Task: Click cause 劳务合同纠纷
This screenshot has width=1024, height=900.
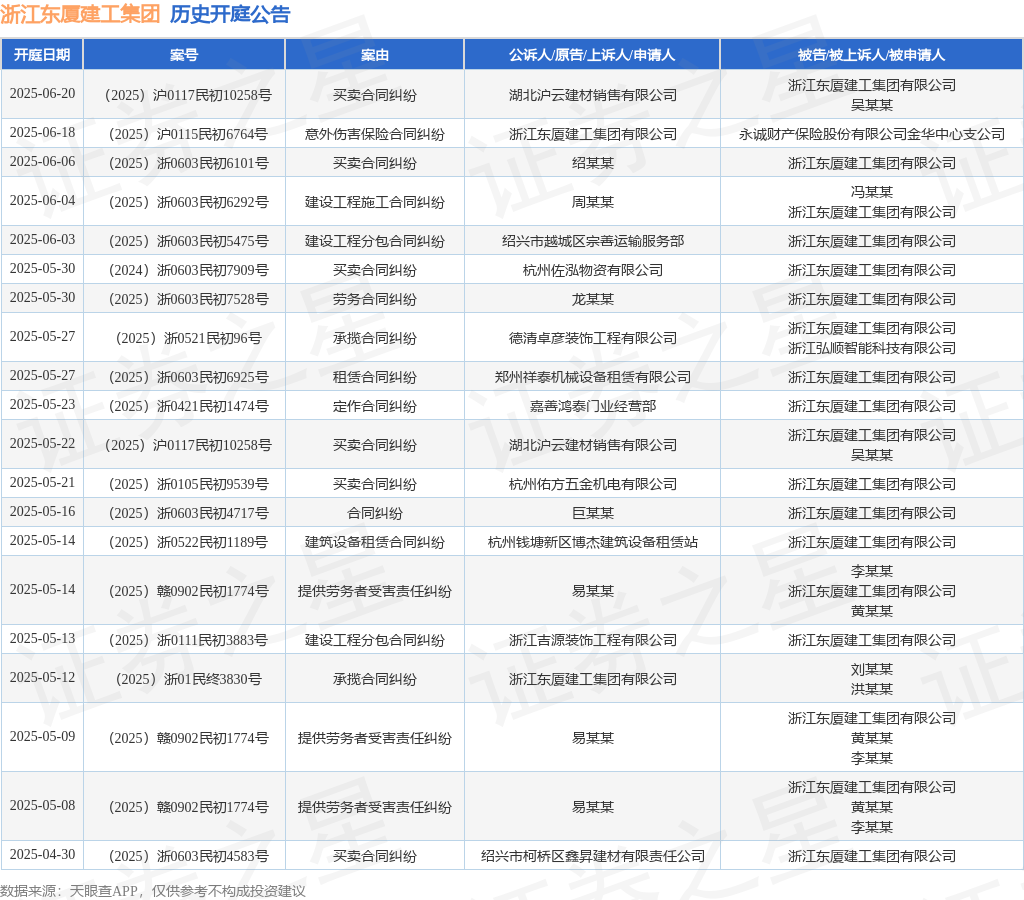Action: (x=374, y=299)
